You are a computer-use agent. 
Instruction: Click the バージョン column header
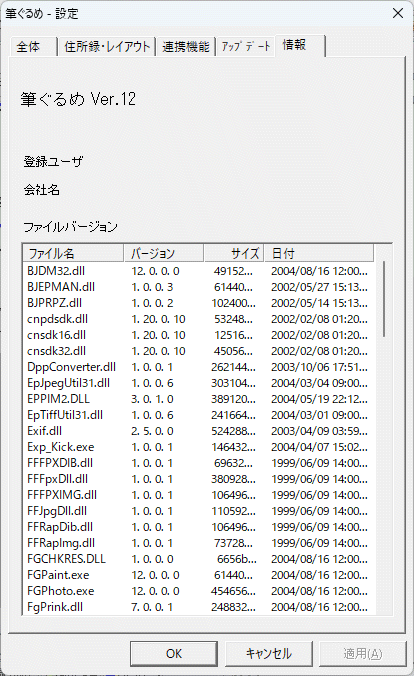164,253
